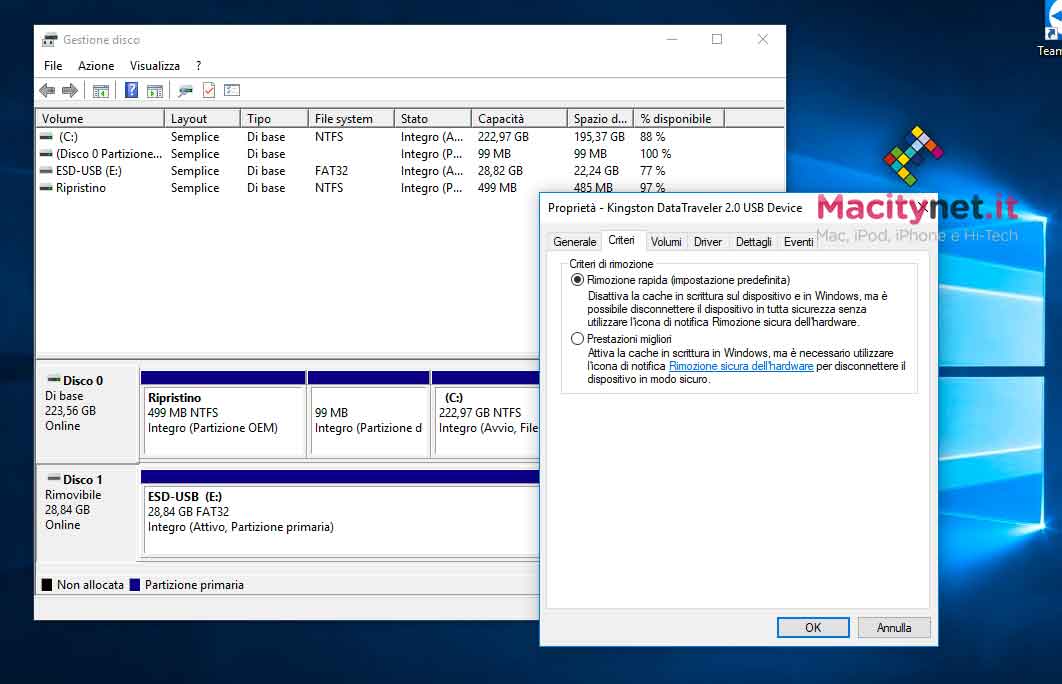The image size is (1062, 684).
Task: Go to the Dettagli tab
Action: [753, 242]
